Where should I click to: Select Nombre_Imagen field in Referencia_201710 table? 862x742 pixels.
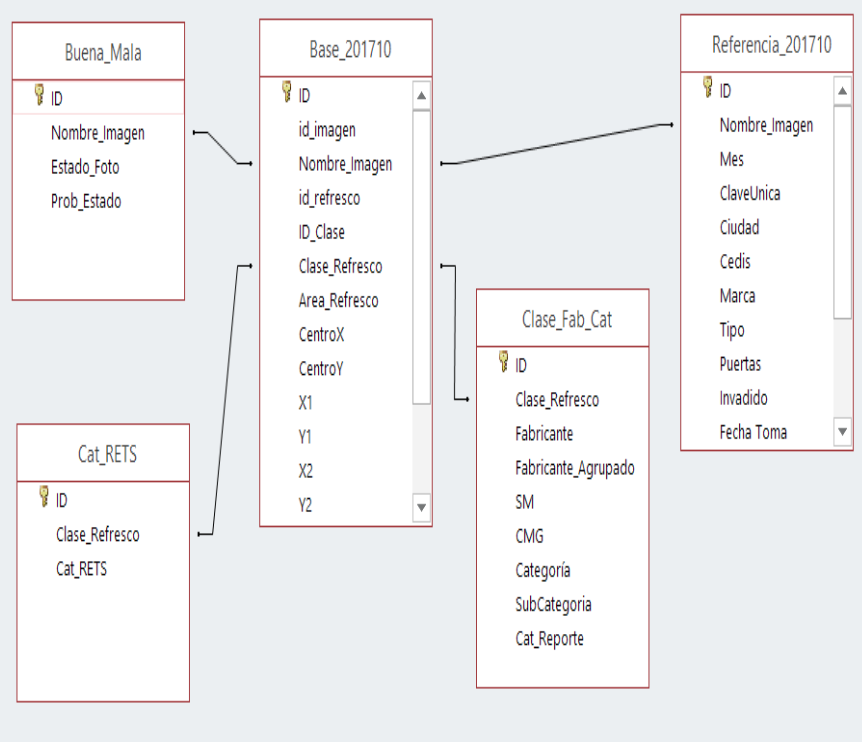click(766, 125)
